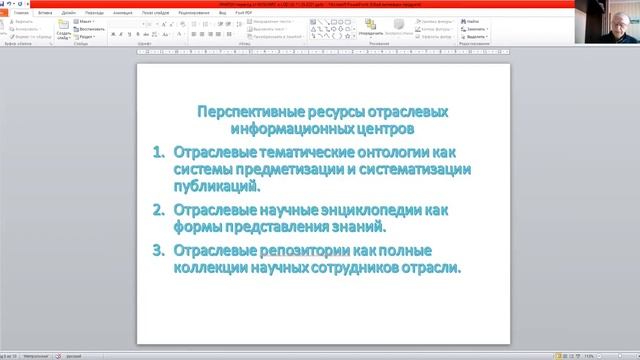Open the line spacing dropdown
This screenshot has height=360, width=640.
point(239,24)
